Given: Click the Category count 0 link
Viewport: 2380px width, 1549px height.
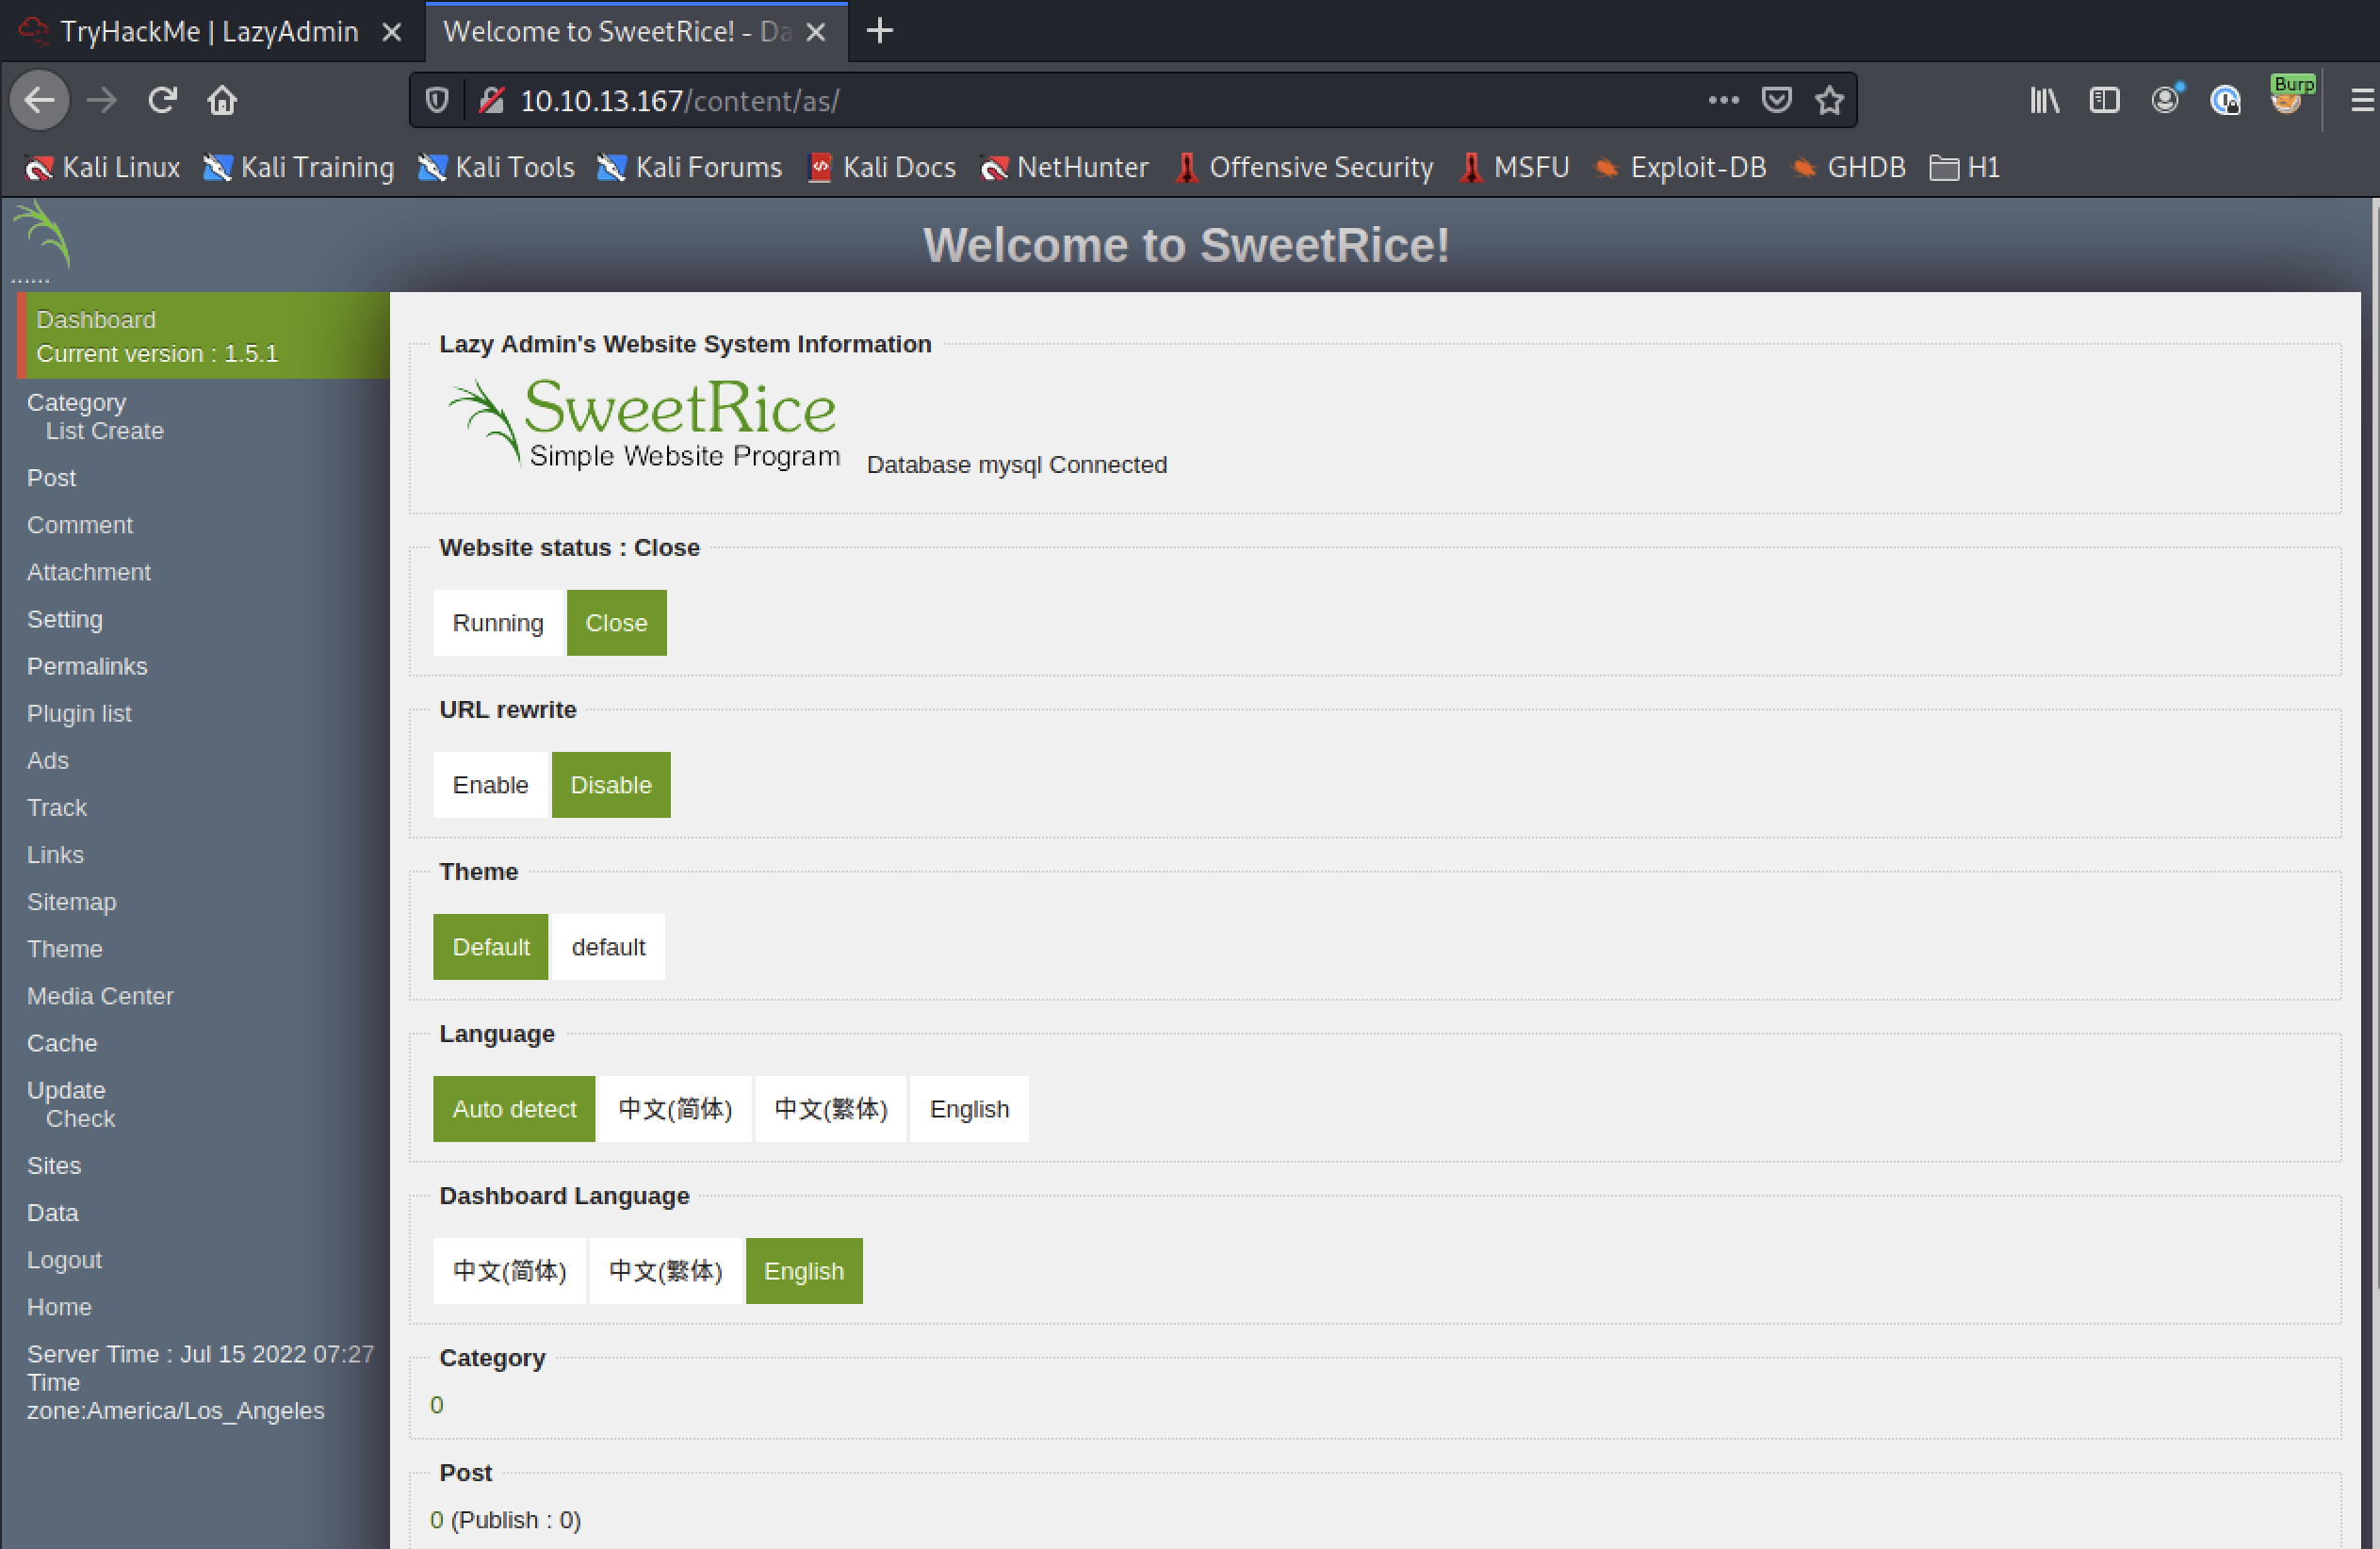Looking at the screenshot, I should pyautogui.click(x=436, y=1404).
